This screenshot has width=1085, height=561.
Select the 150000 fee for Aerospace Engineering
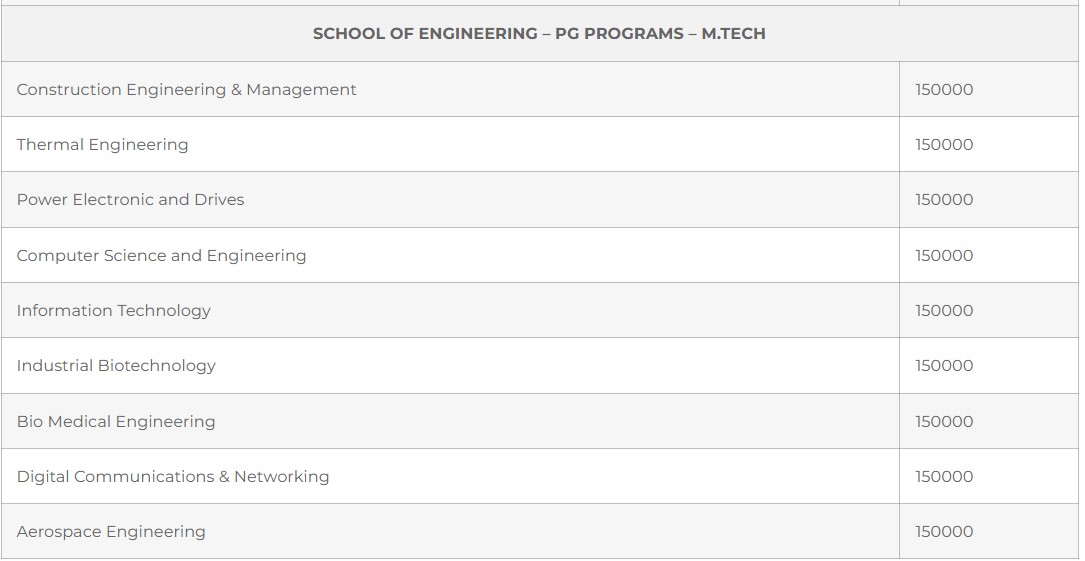(x=944, y=532)
